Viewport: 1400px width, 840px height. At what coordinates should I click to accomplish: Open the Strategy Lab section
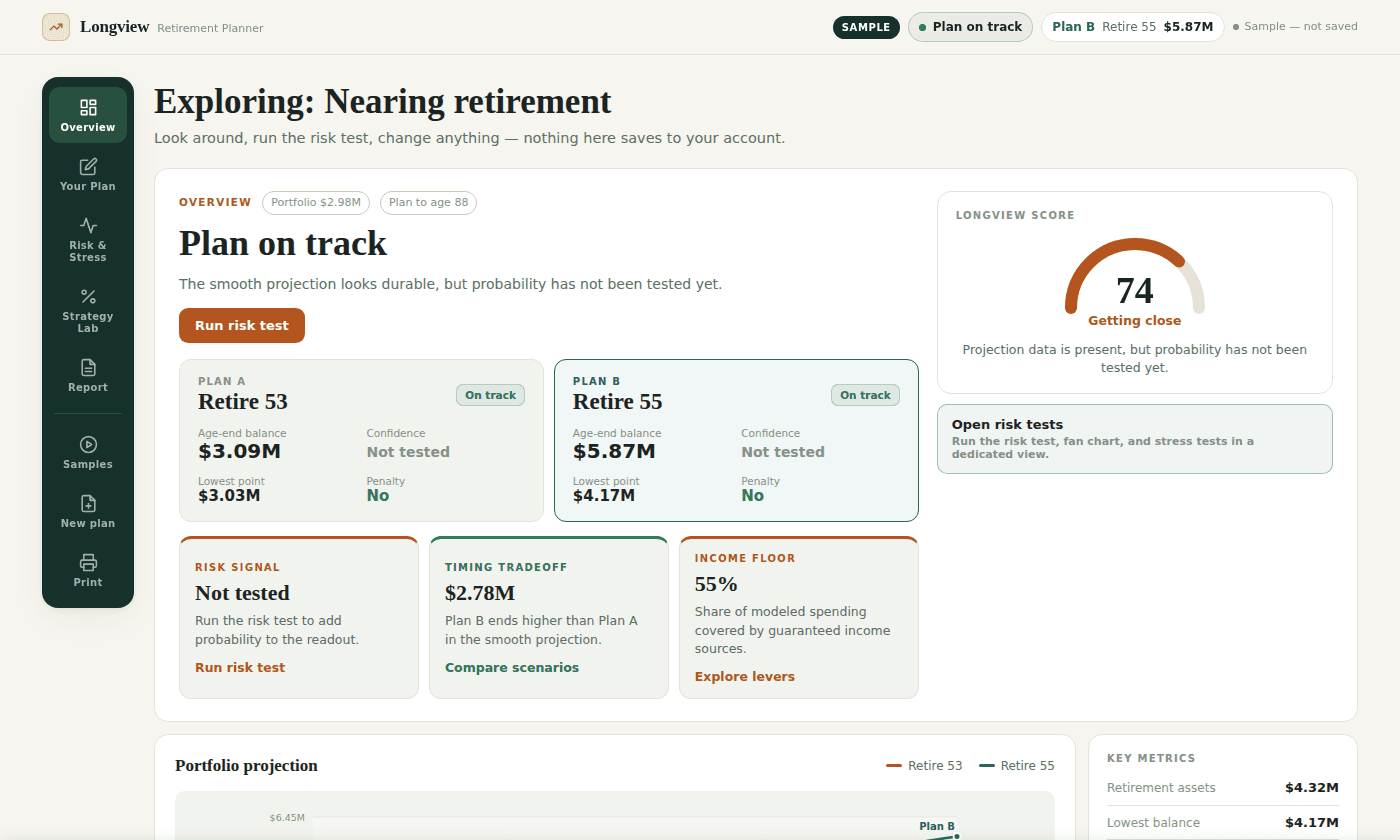click(88, 310)
